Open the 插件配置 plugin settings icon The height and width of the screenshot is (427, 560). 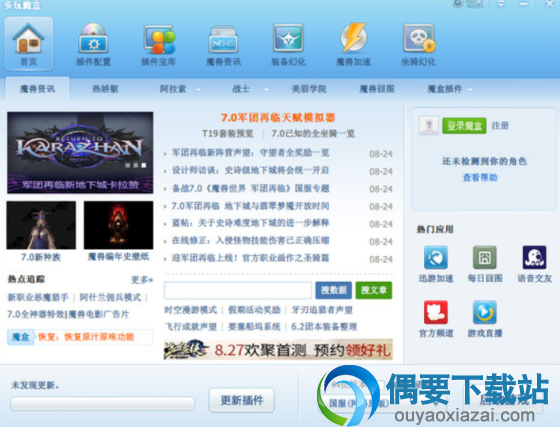(x=93, y=38)
